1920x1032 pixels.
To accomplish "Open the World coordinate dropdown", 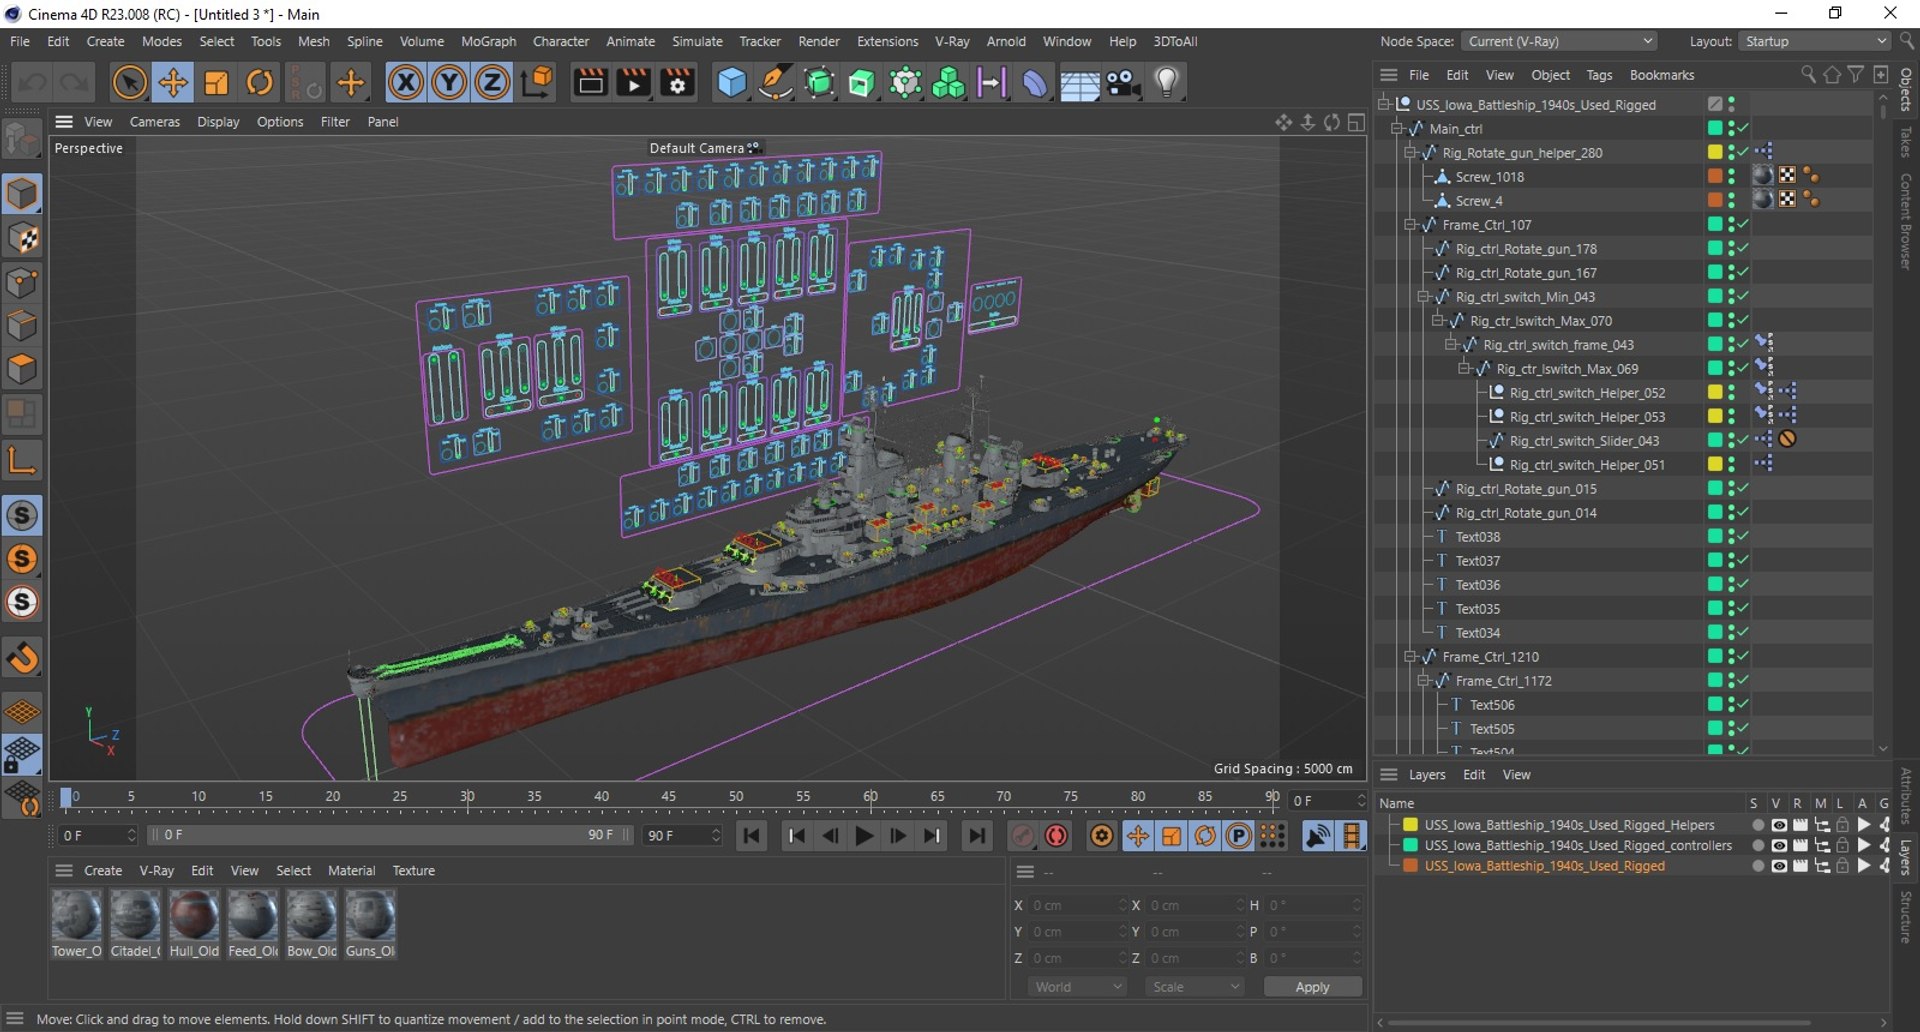I will 1077,987.
